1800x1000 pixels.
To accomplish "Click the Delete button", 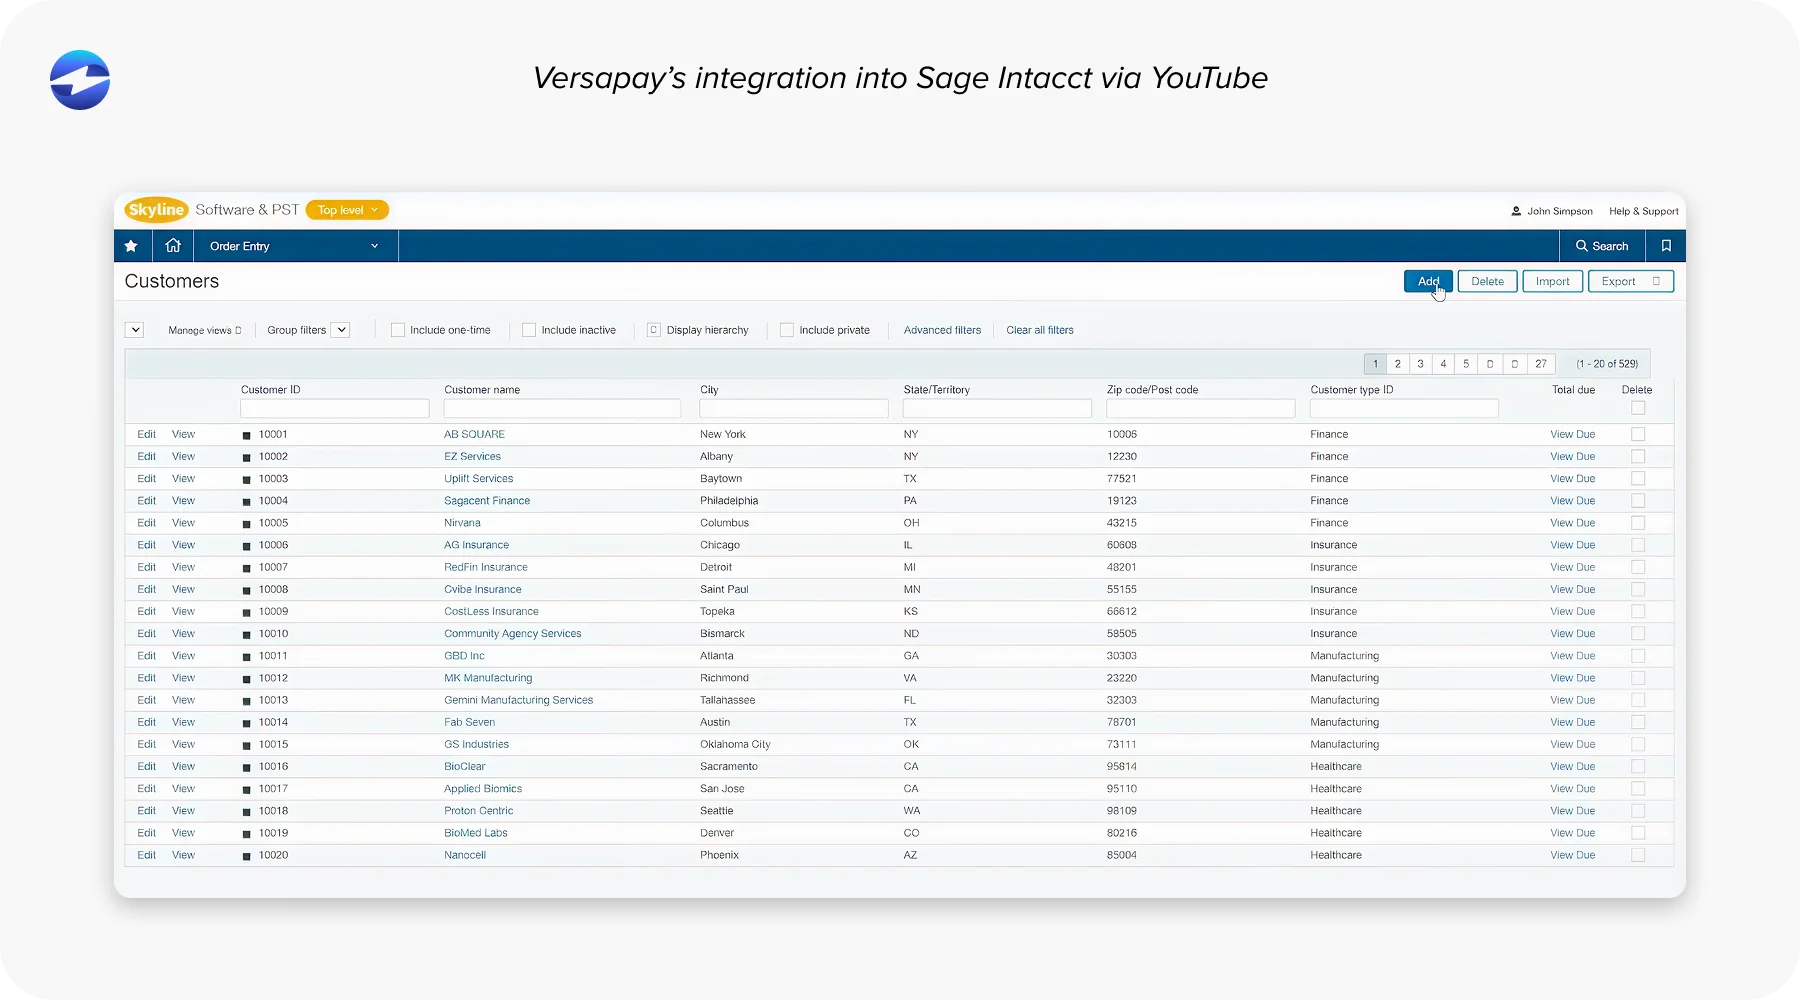I will [1487, 281].
